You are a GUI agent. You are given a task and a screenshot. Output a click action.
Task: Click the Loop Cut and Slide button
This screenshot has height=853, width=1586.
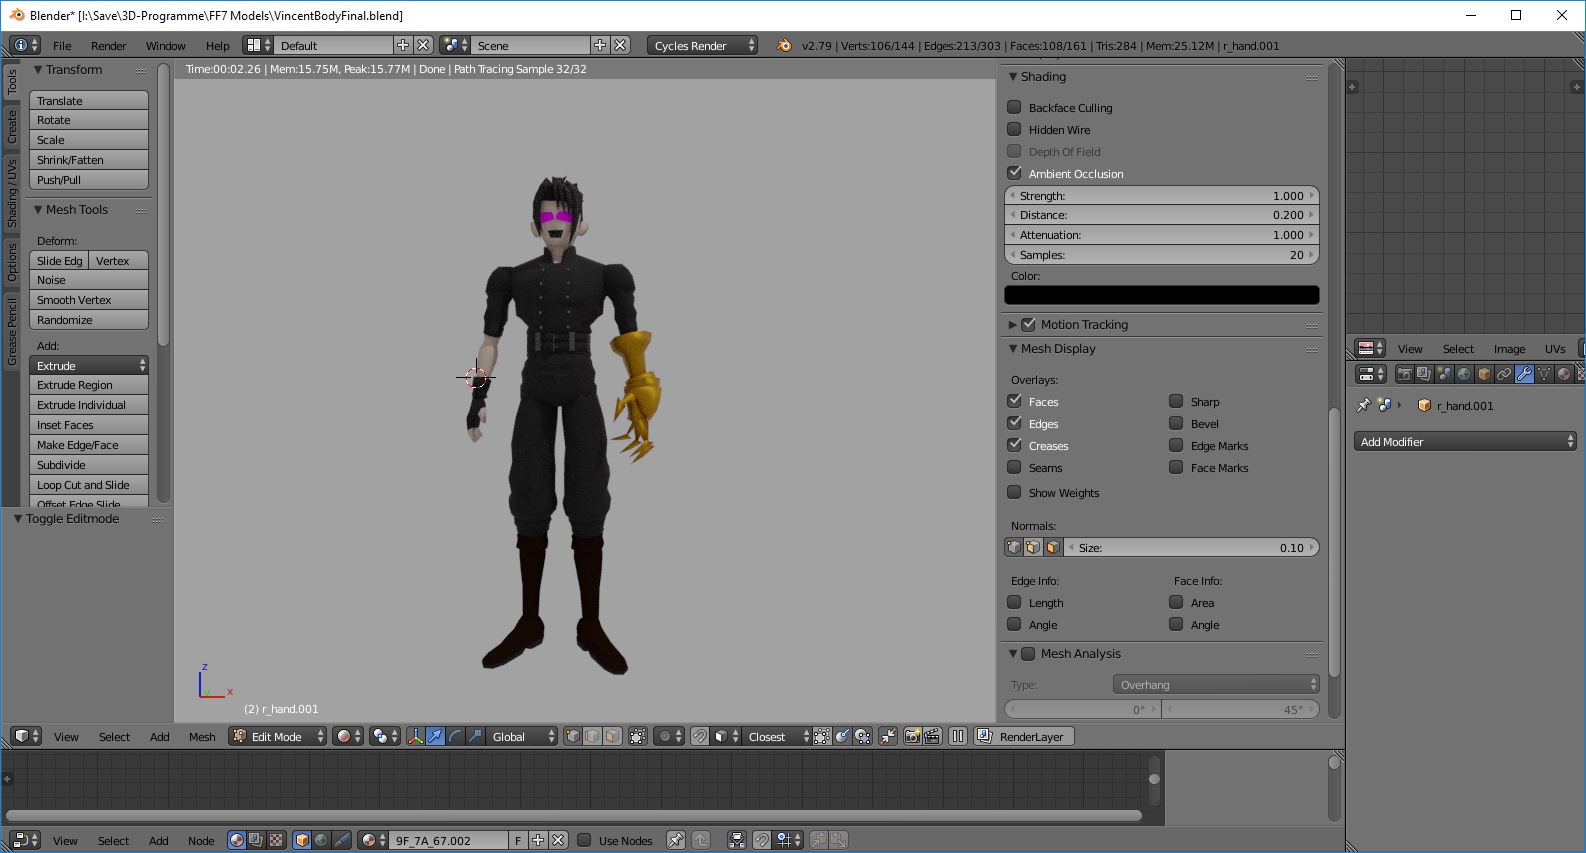[89, 485]
